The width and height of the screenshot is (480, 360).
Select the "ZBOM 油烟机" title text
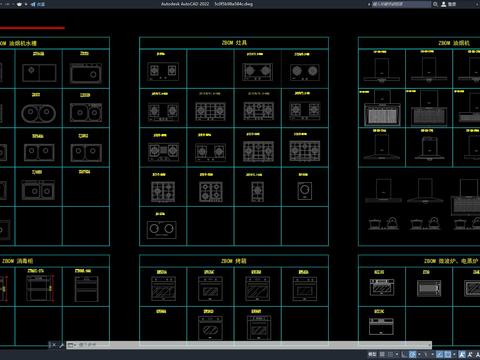pyautogui.click(x=454, y=43)
